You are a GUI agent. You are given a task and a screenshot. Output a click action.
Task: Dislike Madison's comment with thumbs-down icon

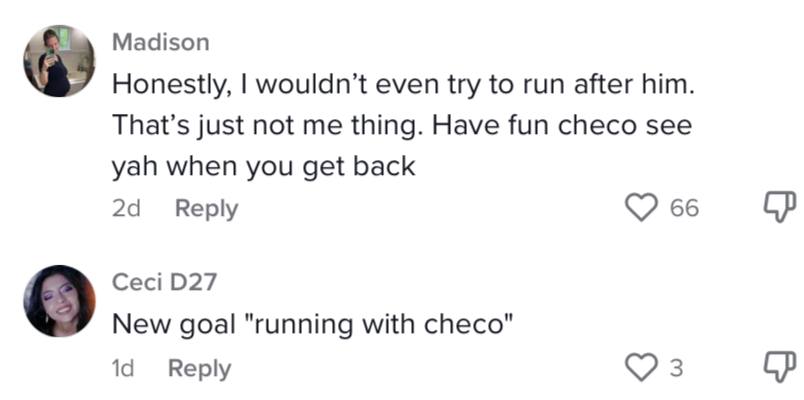779,207
